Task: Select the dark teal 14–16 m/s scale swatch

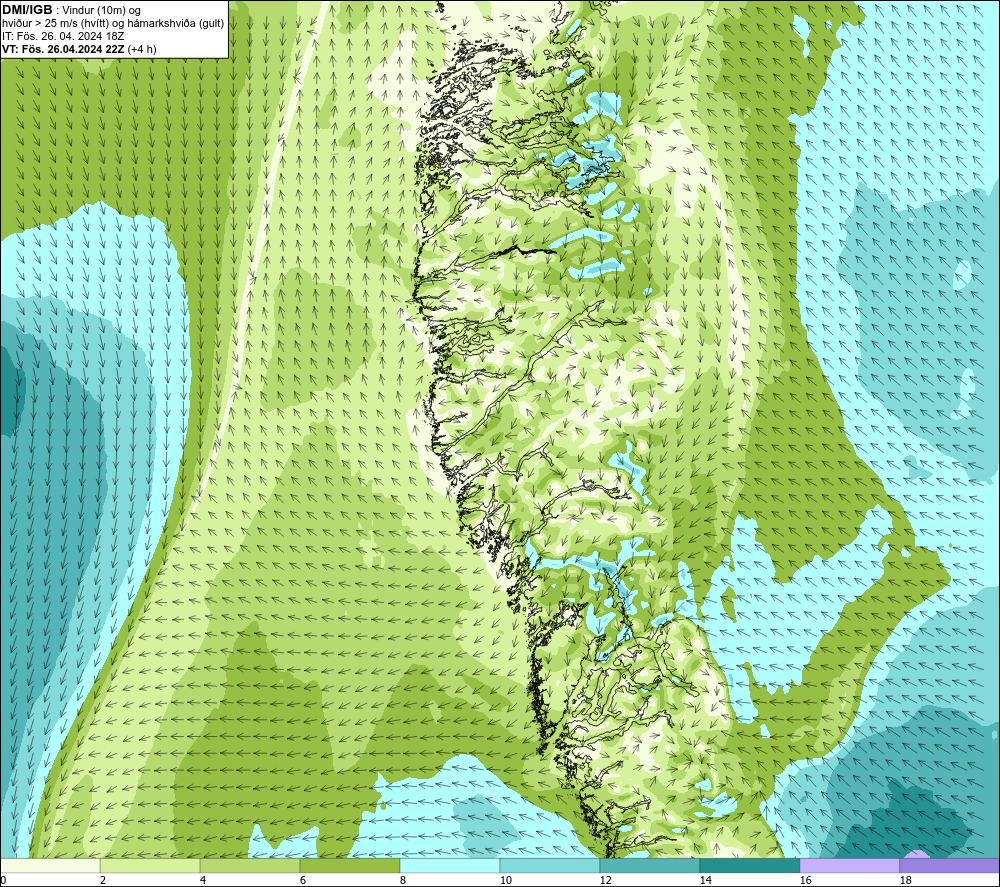Action: pyautogui.click(x=749, y=865)
